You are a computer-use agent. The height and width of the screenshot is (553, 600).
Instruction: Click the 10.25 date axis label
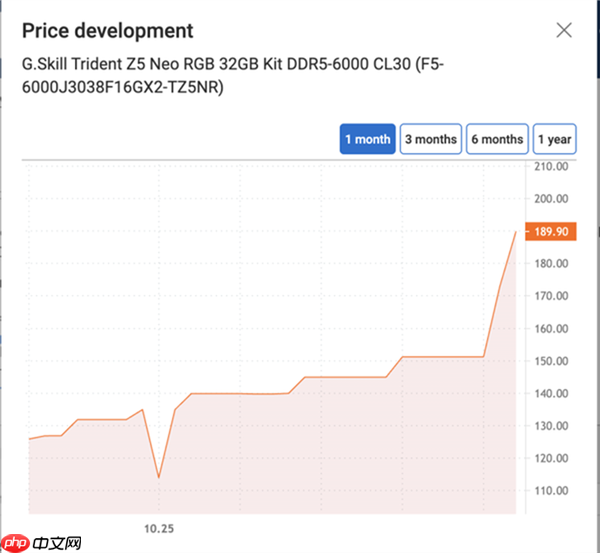point(159,529)
